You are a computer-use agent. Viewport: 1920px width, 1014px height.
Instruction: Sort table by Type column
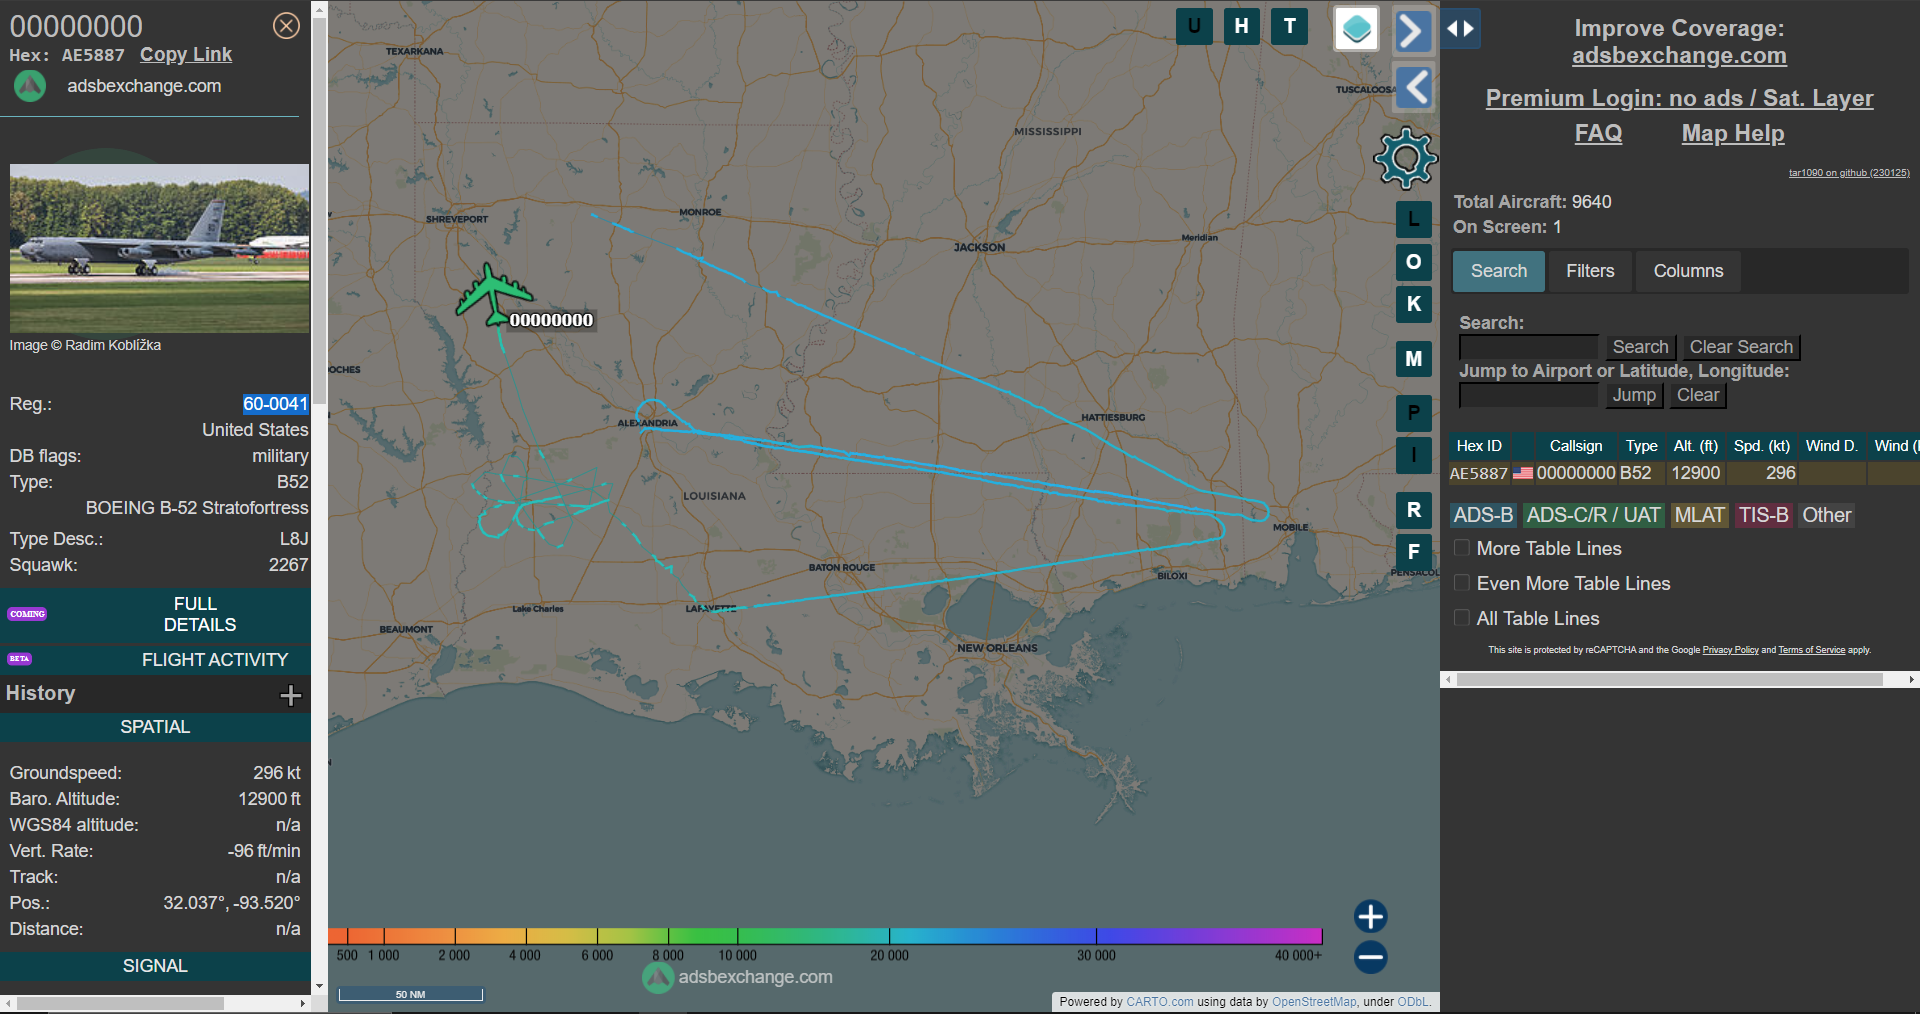(1641, 446)
